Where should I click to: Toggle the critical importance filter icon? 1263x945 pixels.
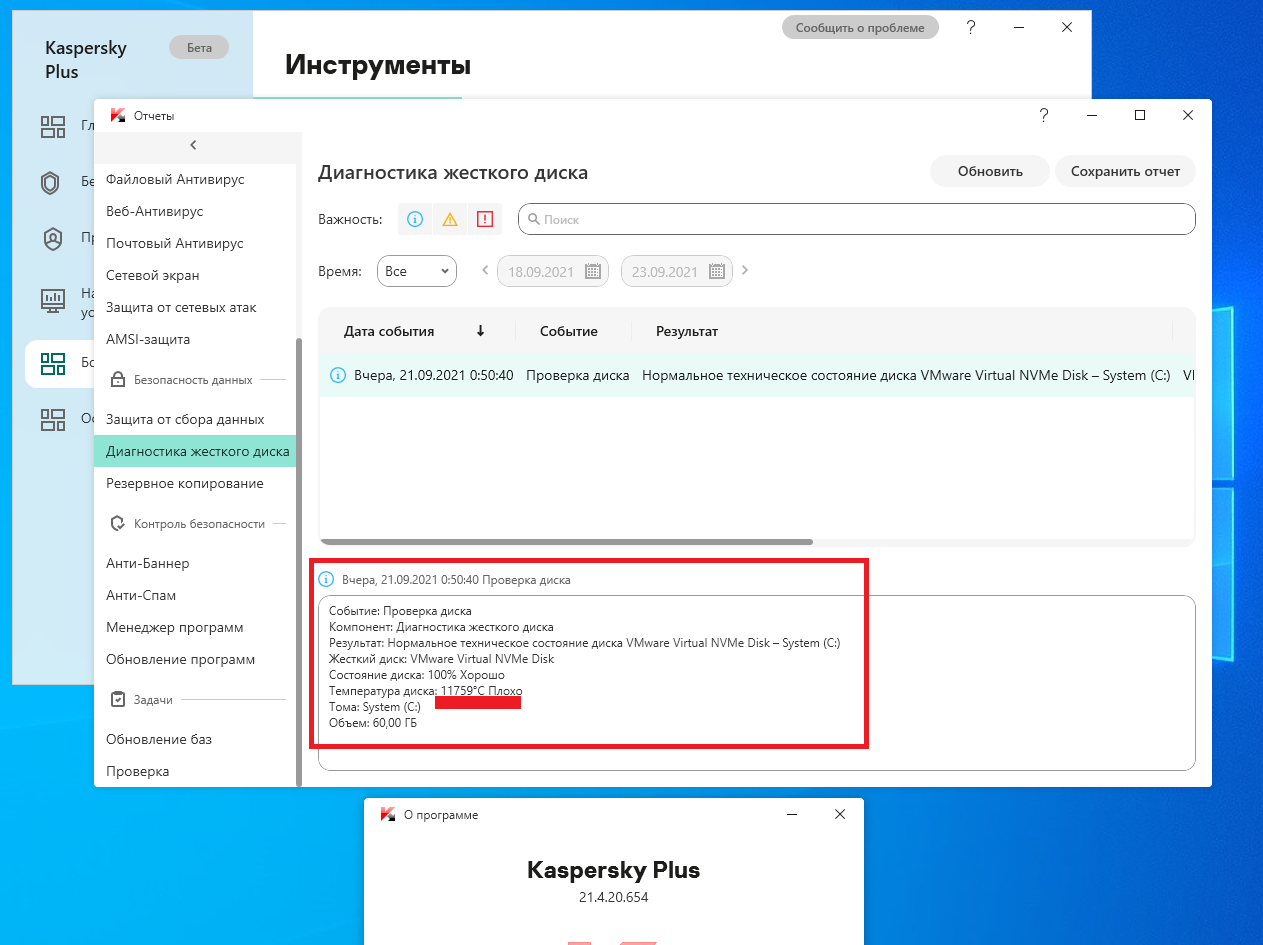pos(485,219)
